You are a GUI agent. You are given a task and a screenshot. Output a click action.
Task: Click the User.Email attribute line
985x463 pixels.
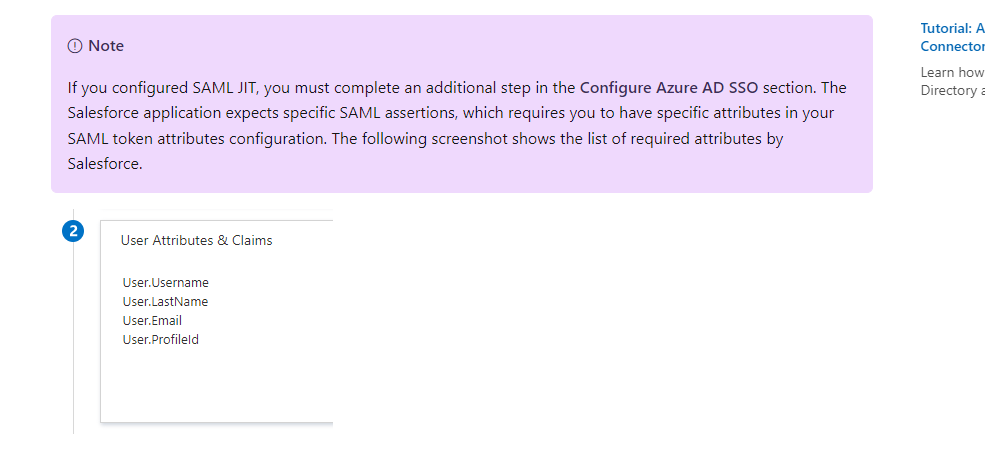click(x=152, y=321)
